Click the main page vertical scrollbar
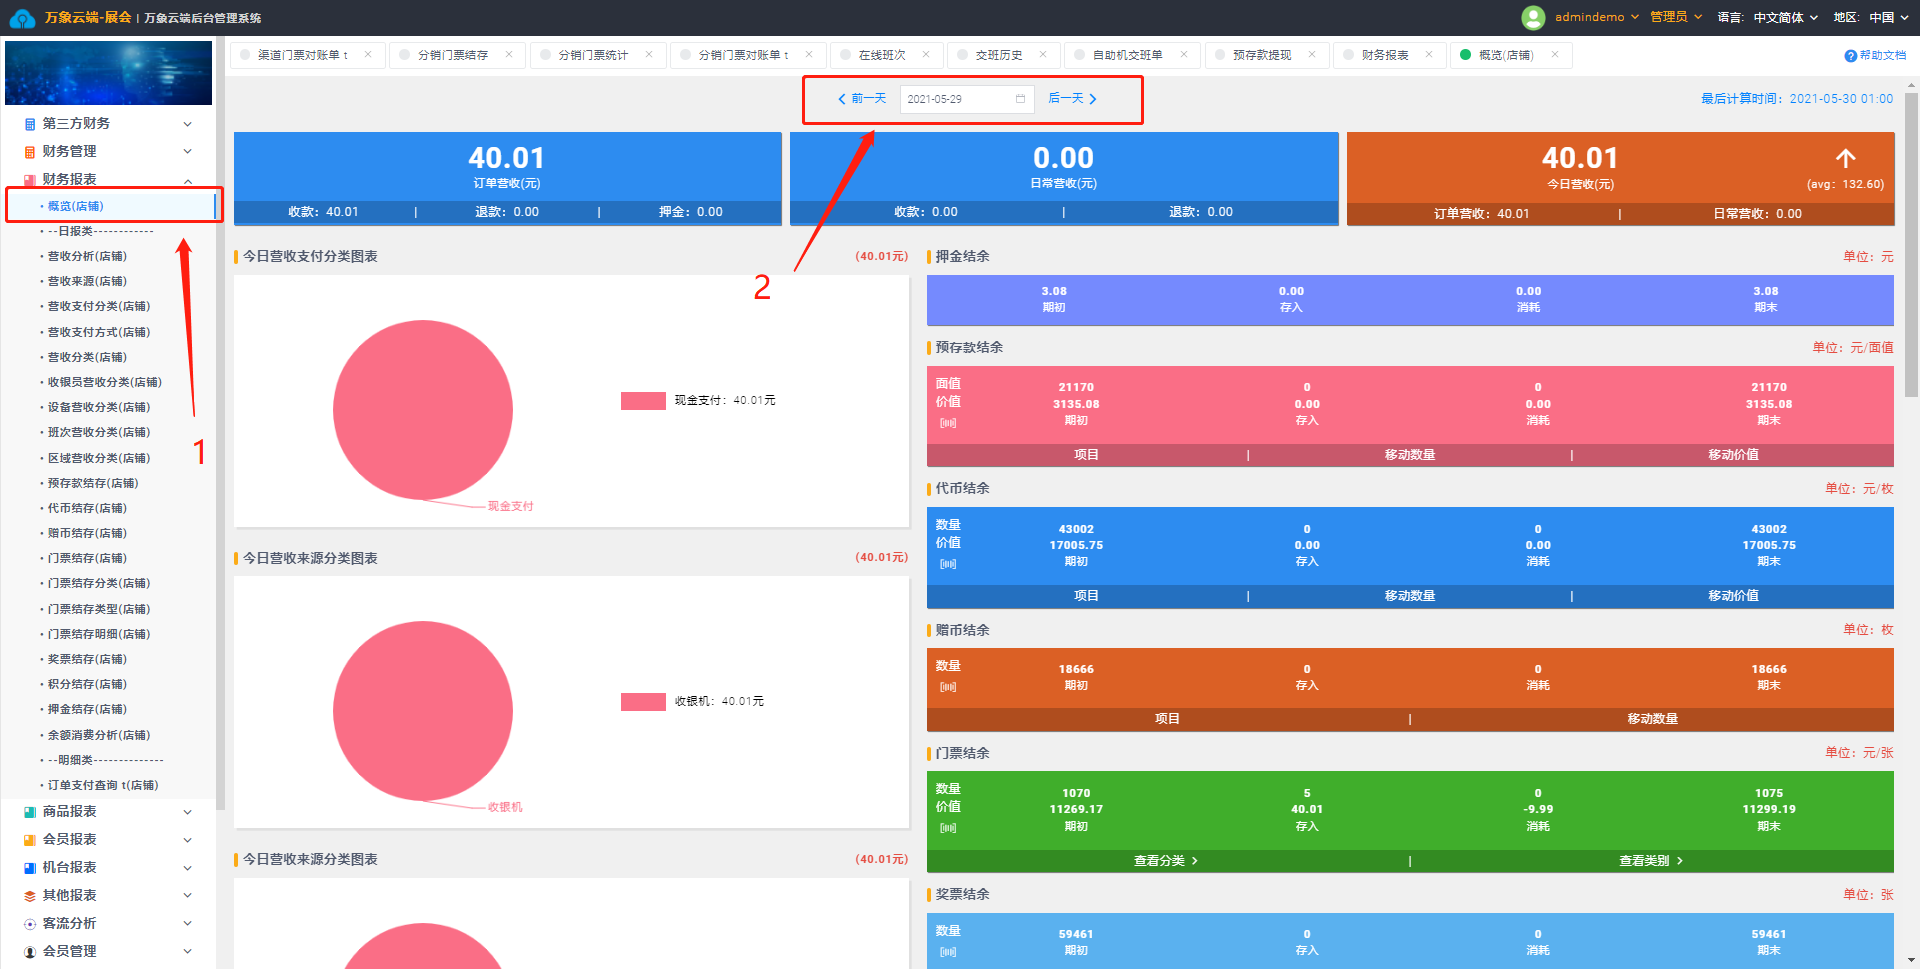Viewport: 1920px width, 969px height. tap(1911, 245)
